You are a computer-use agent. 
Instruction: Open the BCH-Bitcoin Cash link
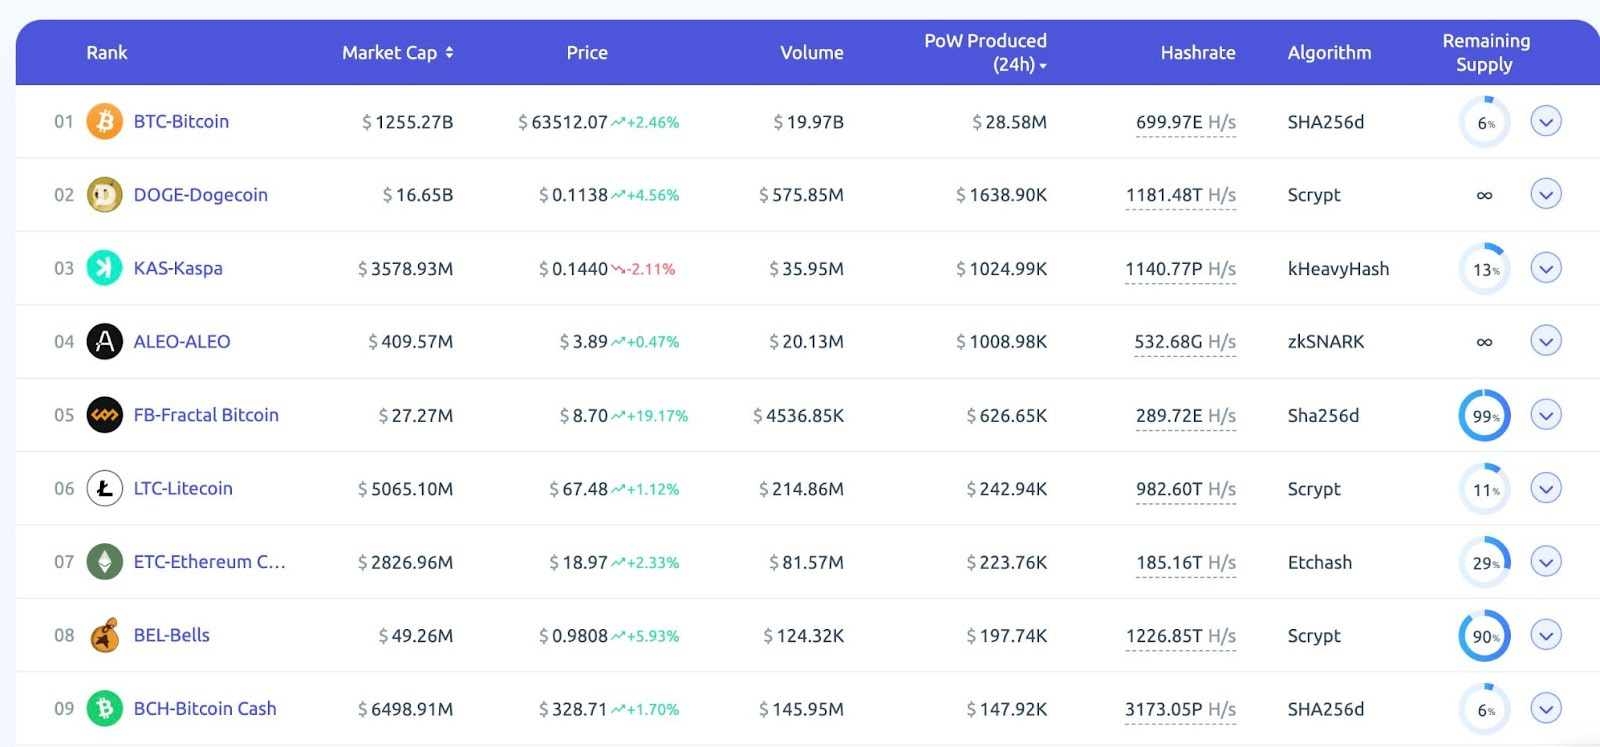[x=205, y=709]
